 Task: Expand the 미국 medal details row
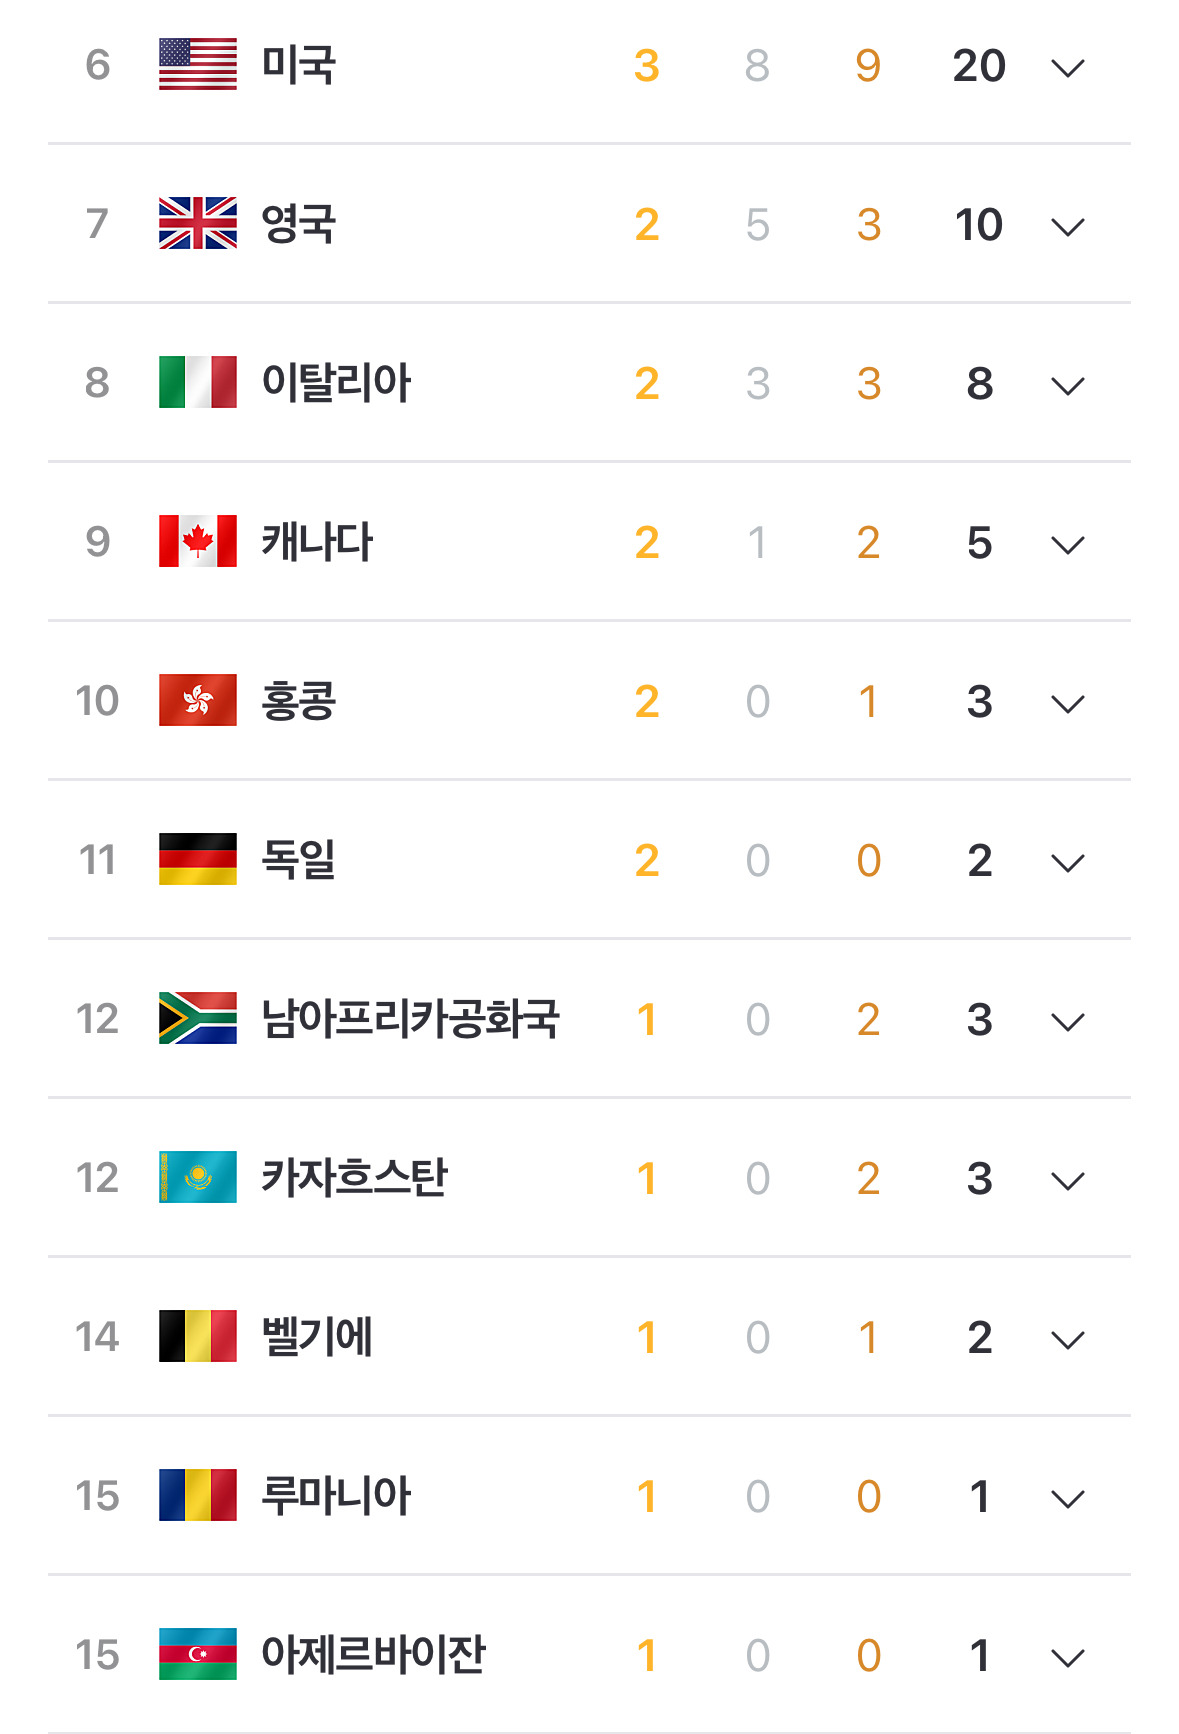point(1067,68)
